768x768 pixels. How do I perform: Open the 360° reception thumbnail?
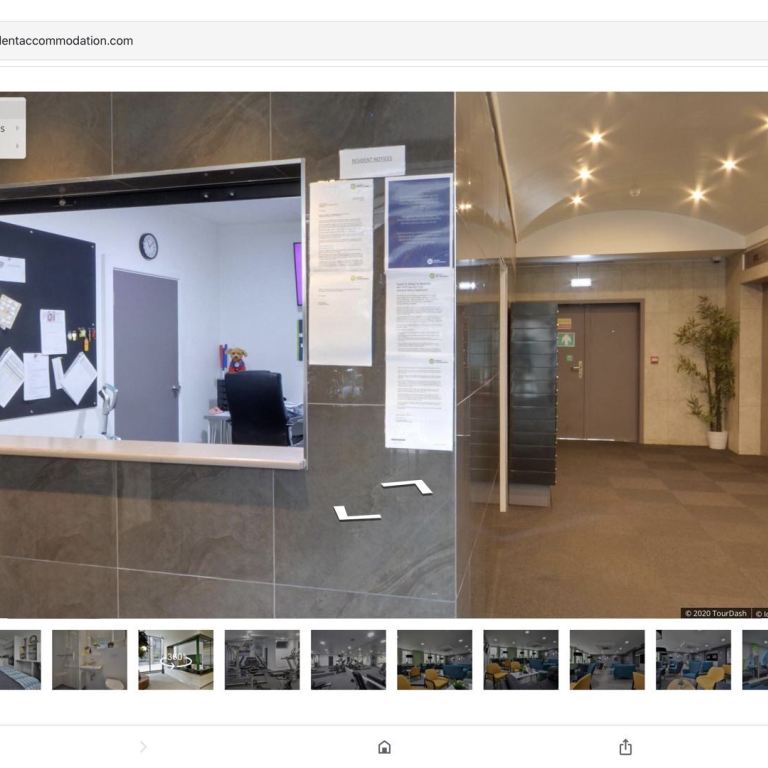[176, 660]
